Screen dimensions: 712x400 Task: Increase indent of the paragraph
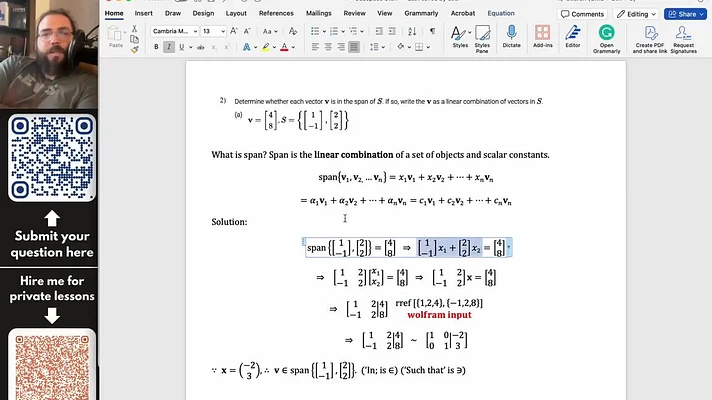tap(392, 31)
